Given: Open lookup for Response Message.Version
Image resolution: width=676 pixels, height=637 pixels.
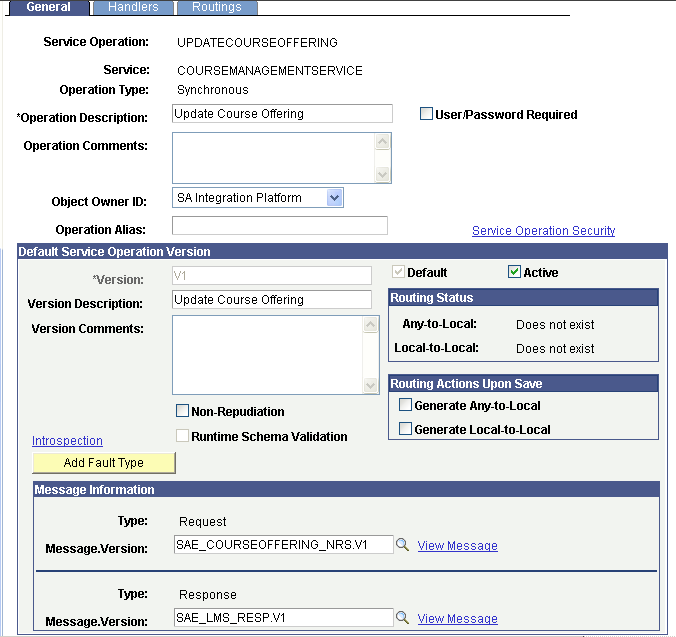Looking at the screenshot, I should pyautogui.click(x=402, y=618).
